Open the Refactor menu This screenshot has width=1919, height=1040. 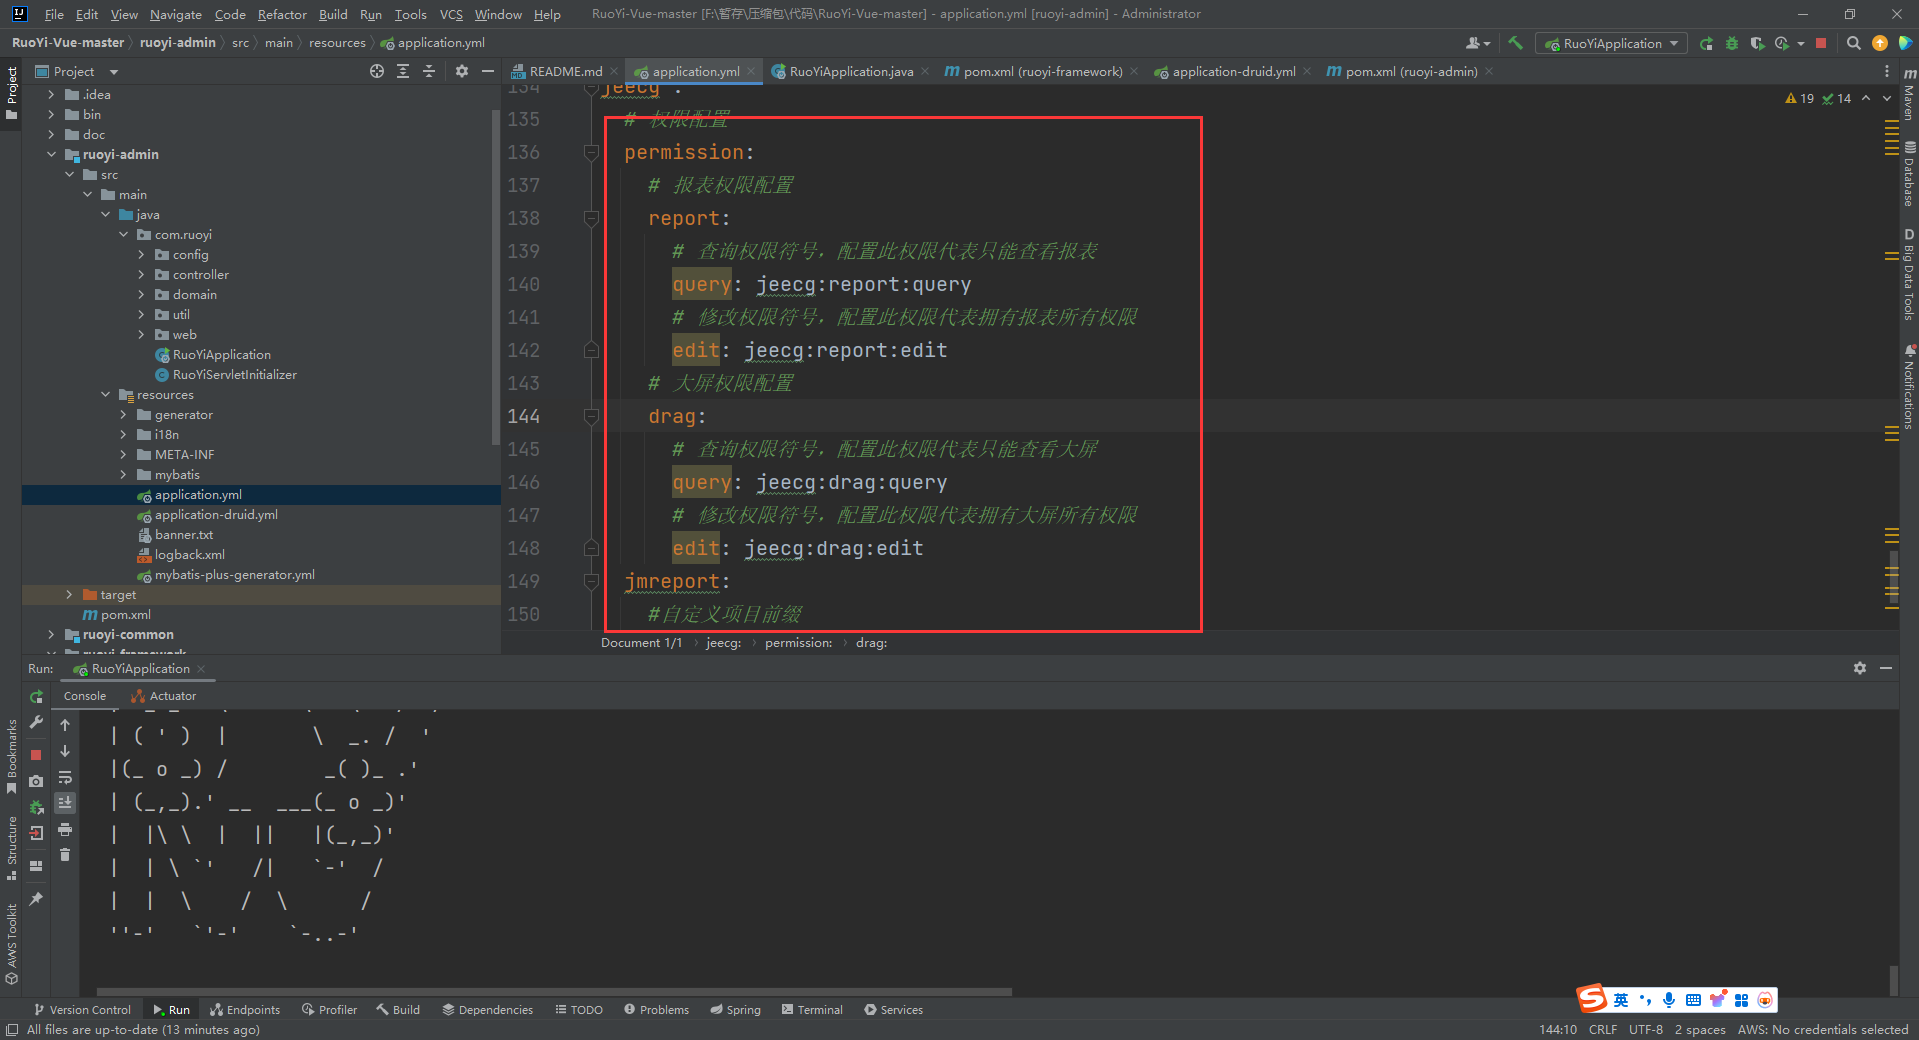pos(282,14)
